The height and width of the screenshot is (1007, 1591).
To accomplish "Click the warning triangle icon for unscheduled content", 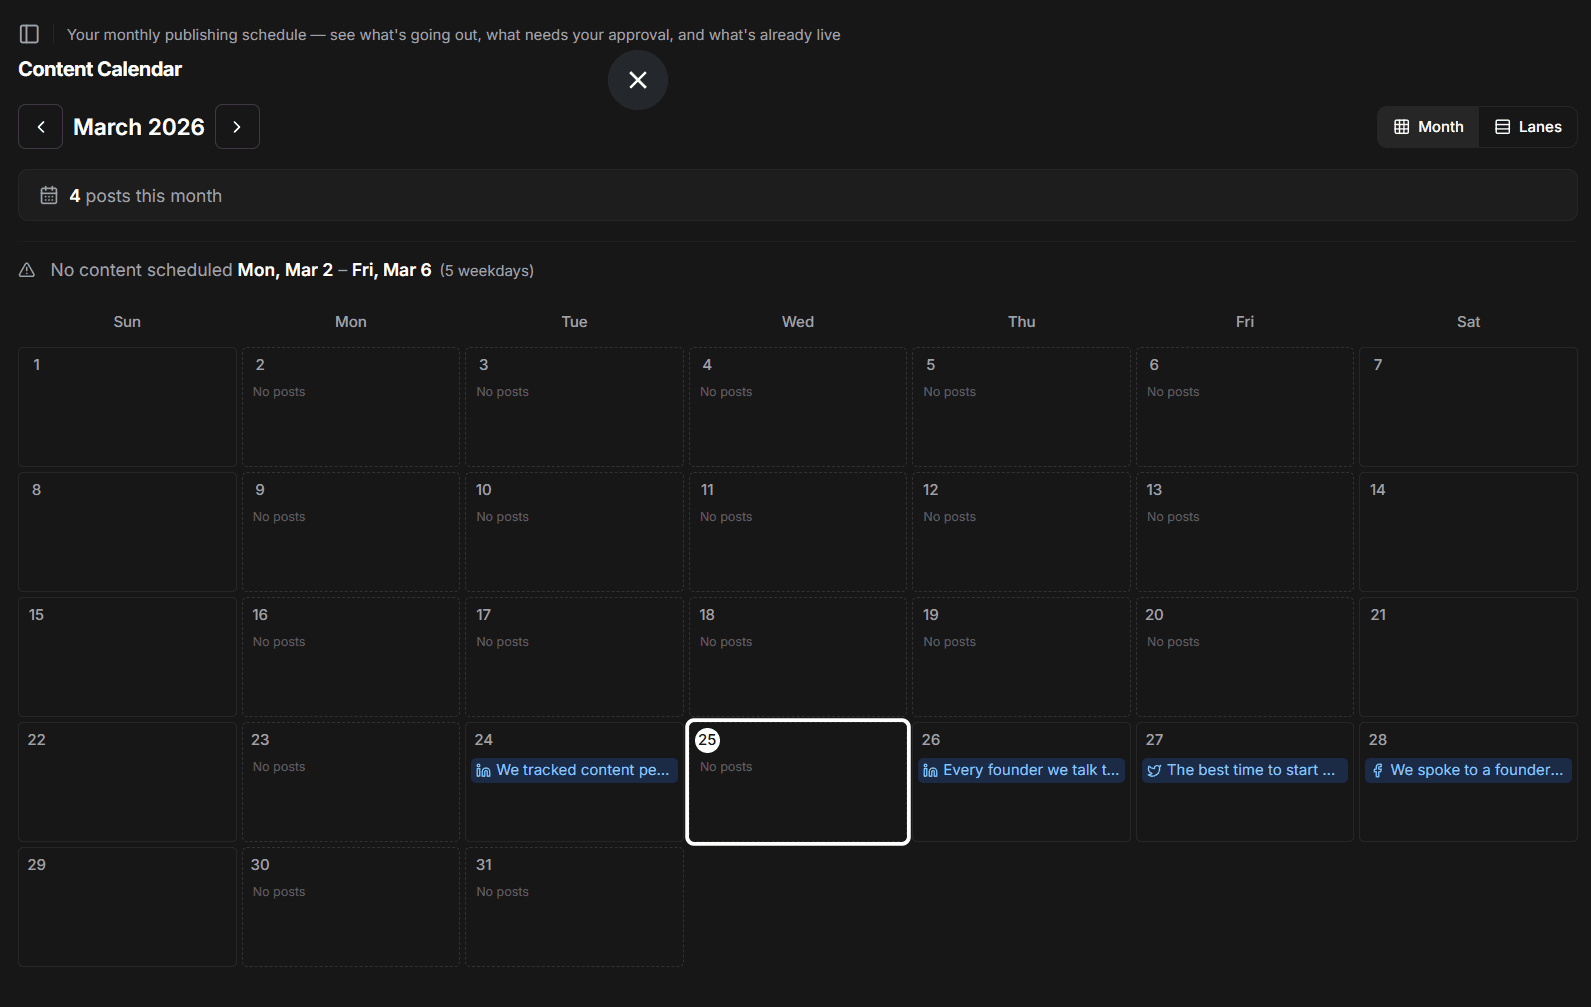I will click(x=27, y=270).
